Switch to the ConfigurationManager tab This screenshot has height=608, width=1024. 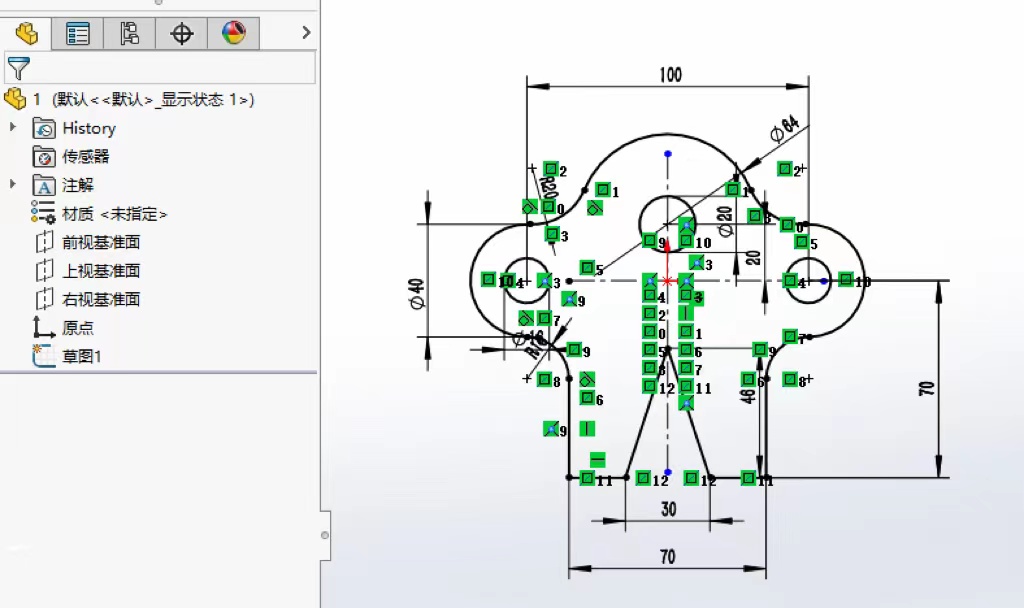click(x=129, y=33)
